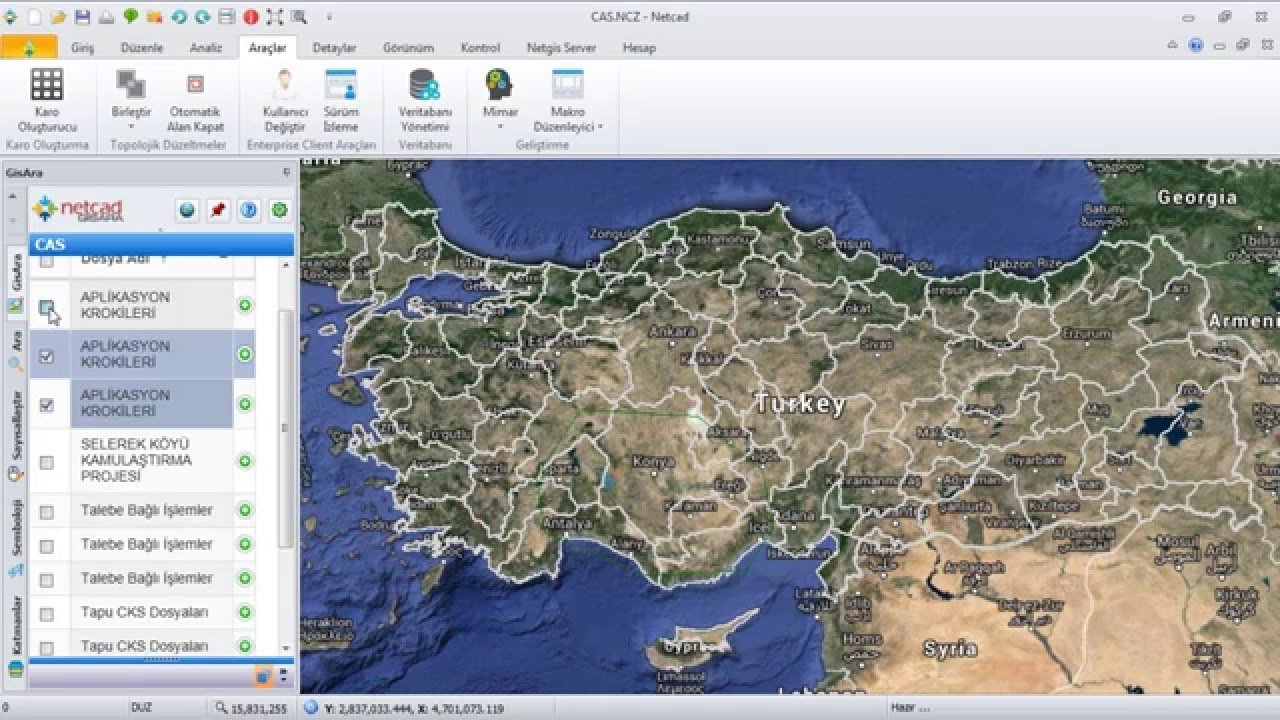Open the Kontrol ribbon tab
The height and width of the screenshot is (720, 1280).
pyautogui.click(x=480, y=48)
